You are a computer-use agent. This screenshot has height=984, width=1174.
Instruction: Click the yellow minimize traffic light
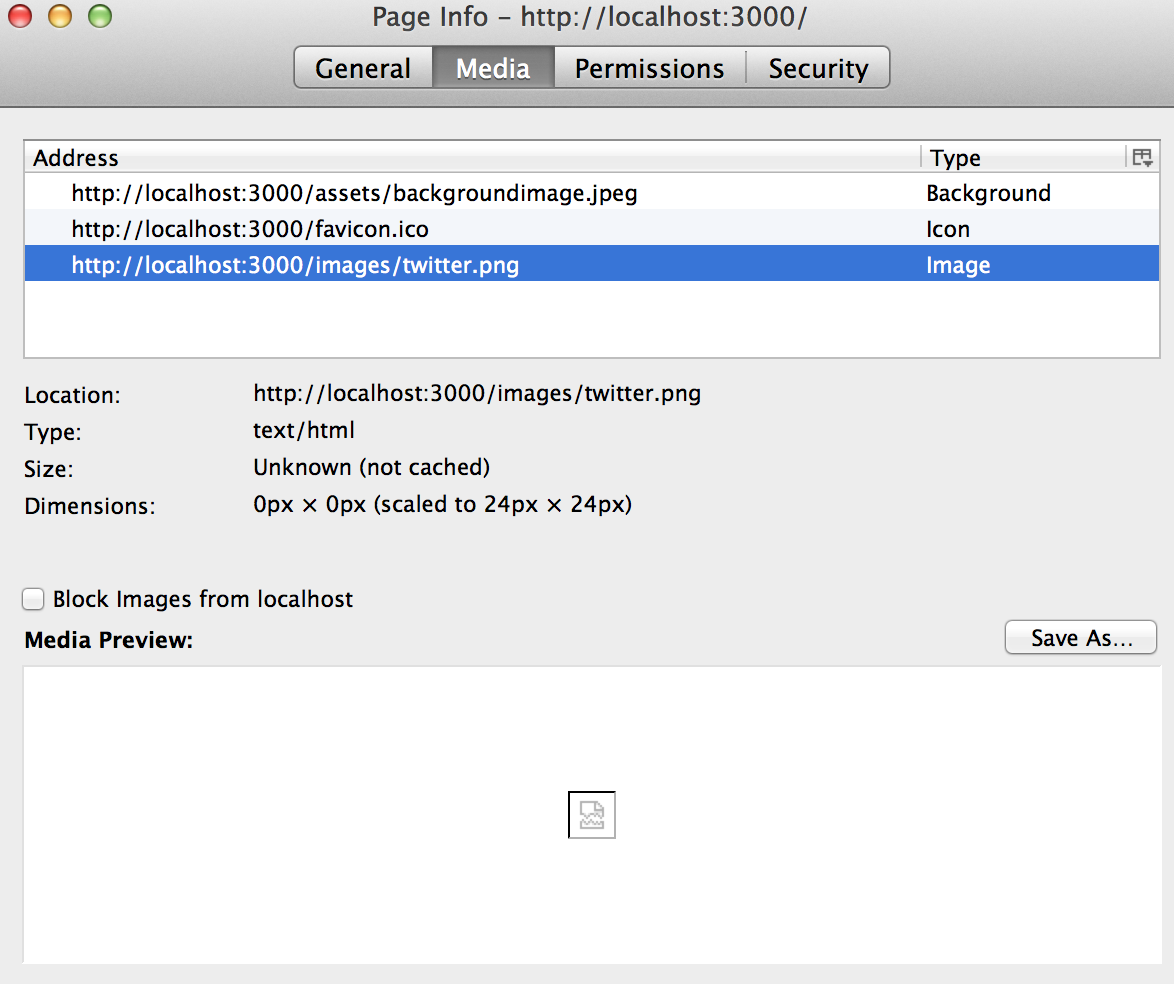tap(58, 17)
